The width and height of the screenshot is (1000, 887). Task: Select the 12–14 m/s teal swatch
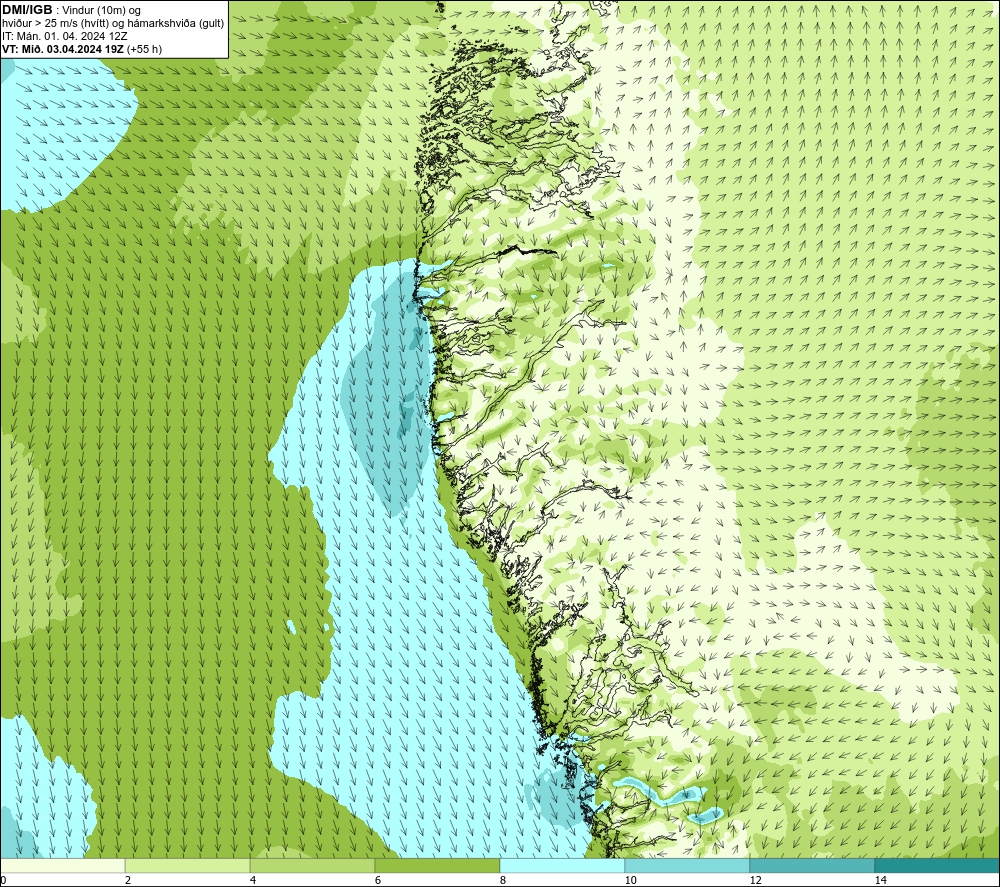812,865
